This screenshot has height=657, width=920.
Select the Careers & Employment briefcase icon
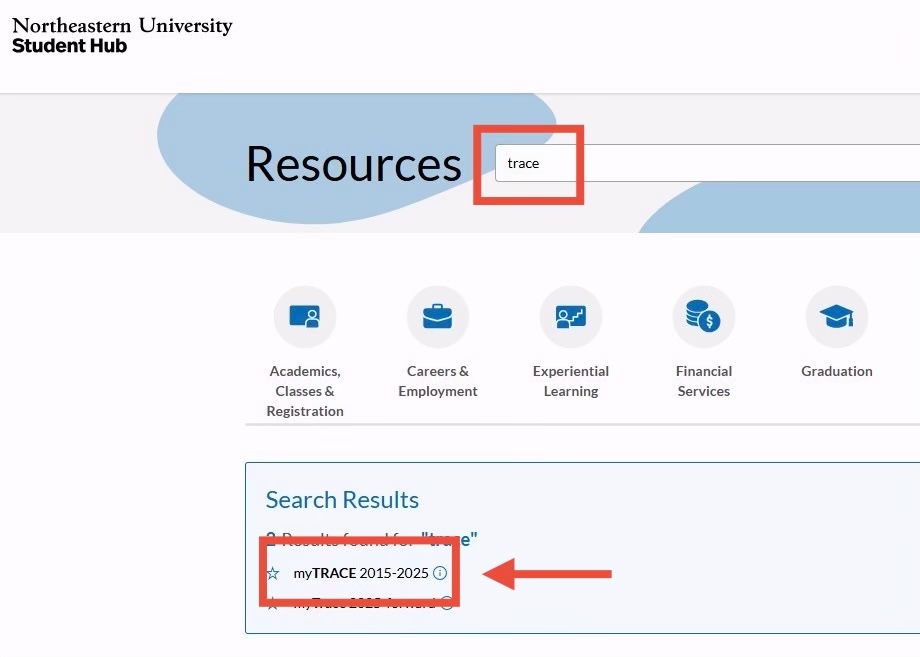(437, 317)
